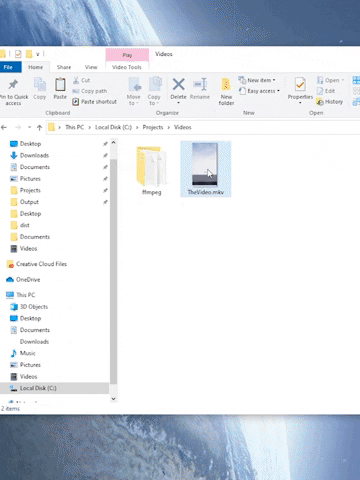The height and width of the screenshot is (480, 360).
Task: Click the pink Play contextual tab header
Action: coord(127,55)
